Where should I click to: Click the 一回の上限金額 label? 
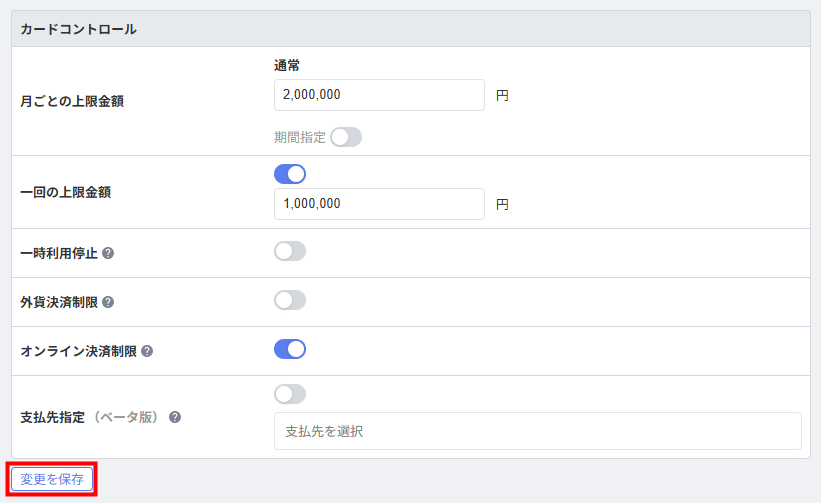(66, 192)
